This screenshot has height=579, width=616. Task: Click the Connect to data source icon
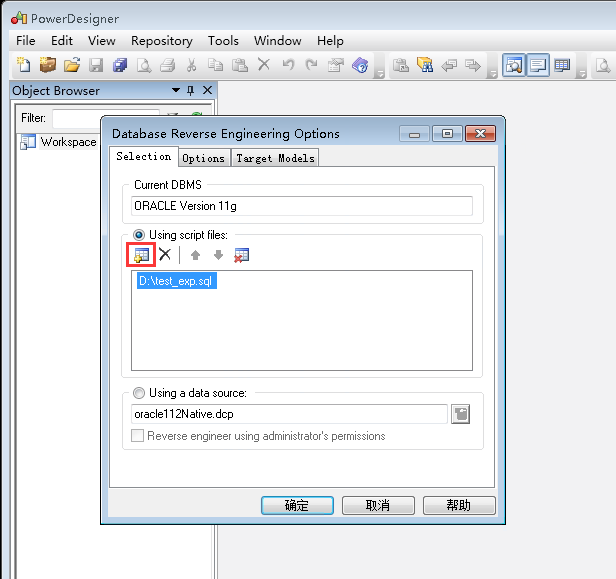pyautogui.click(x=460, y=414)
